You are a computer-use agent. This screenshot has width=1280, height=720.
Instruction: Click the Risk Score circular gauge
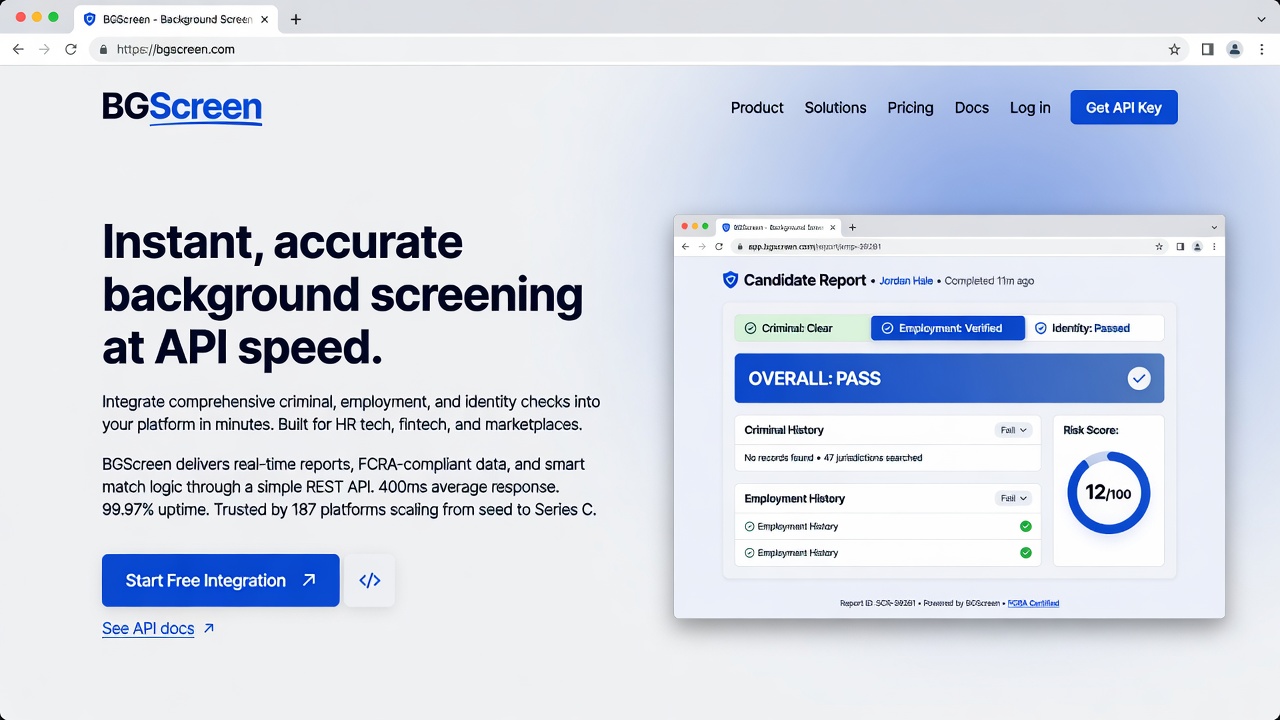(x=1109, y=493)
